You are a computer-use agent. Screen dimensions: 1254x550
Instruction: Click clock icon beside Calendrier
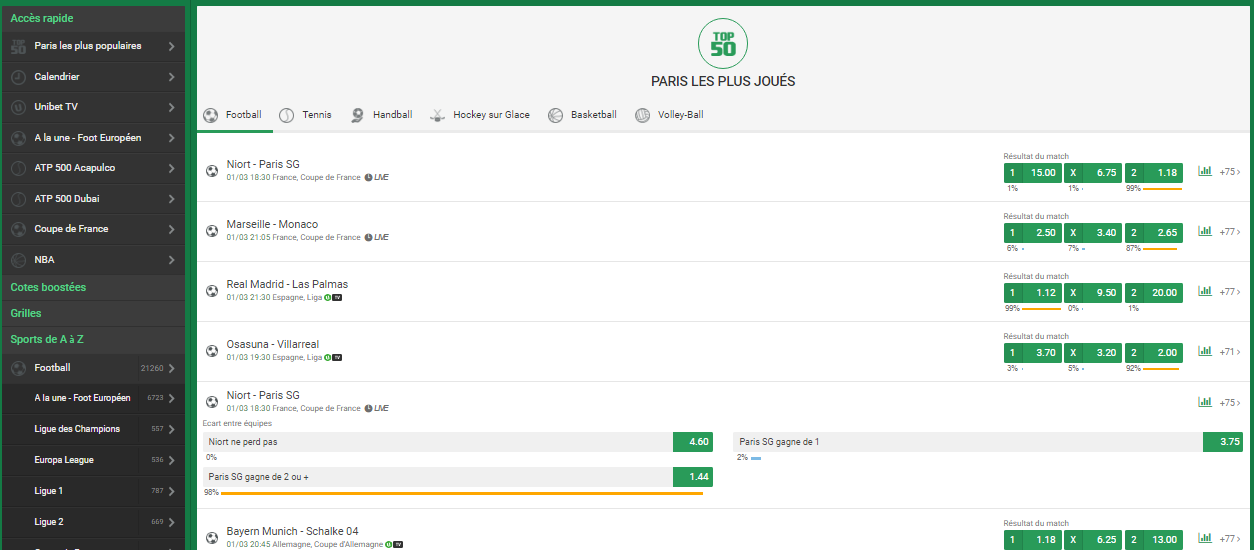18,77
